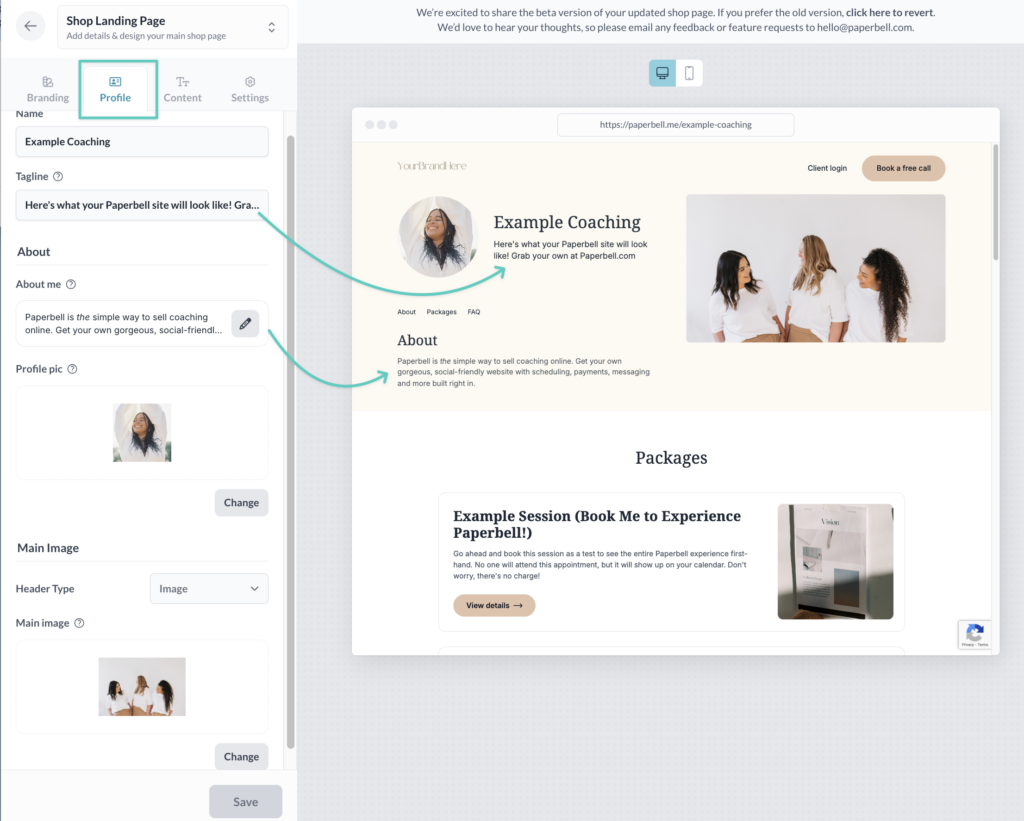Expand the Header Type dropdown
The image size is (1024, 821).
click(x=209, y=589)
